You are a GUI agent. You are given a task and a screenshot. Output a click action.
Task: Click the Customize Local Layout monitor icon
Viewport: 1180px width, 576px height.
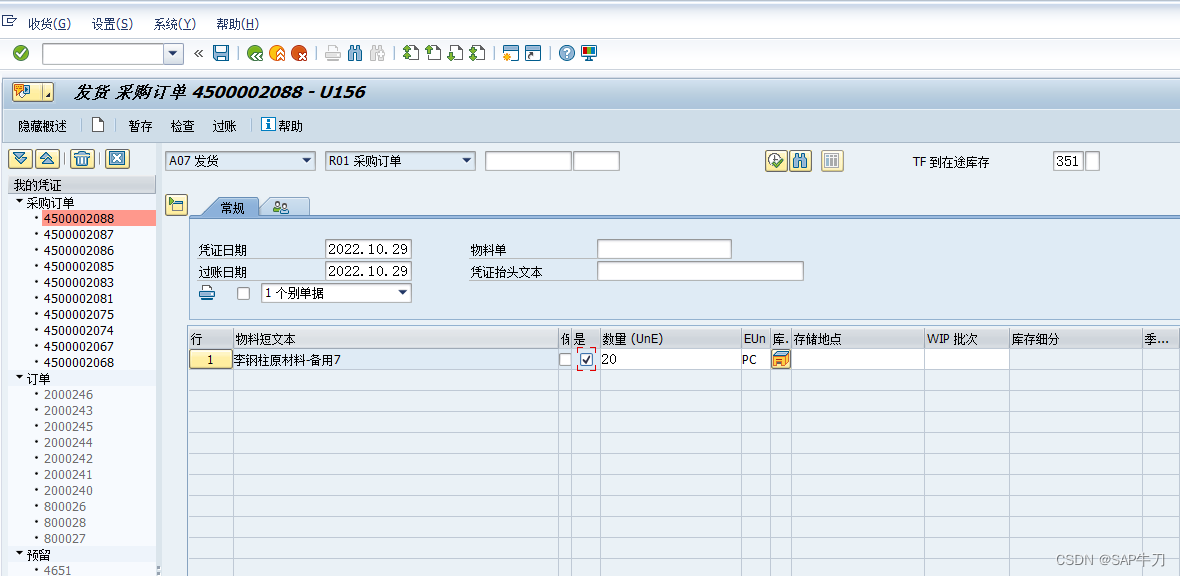point(589,53)
